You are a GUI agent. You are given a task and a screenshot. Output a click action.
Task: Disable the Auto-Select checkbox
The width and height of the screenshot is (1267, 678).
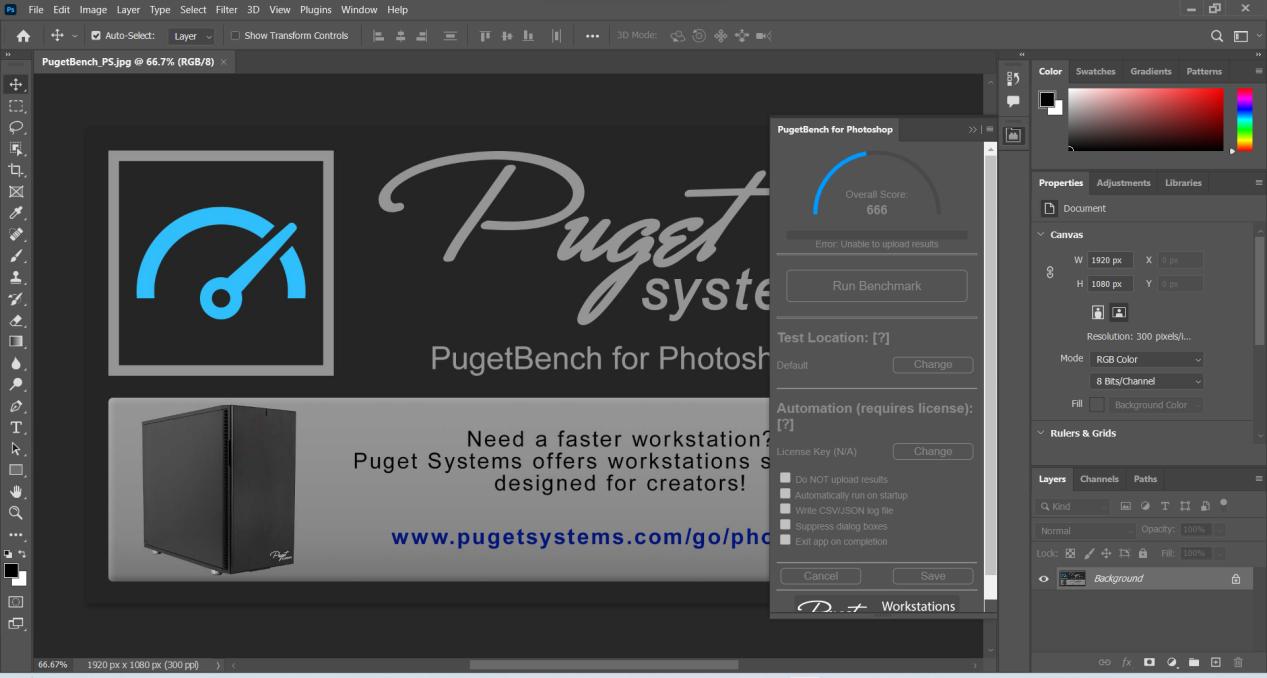96,36
